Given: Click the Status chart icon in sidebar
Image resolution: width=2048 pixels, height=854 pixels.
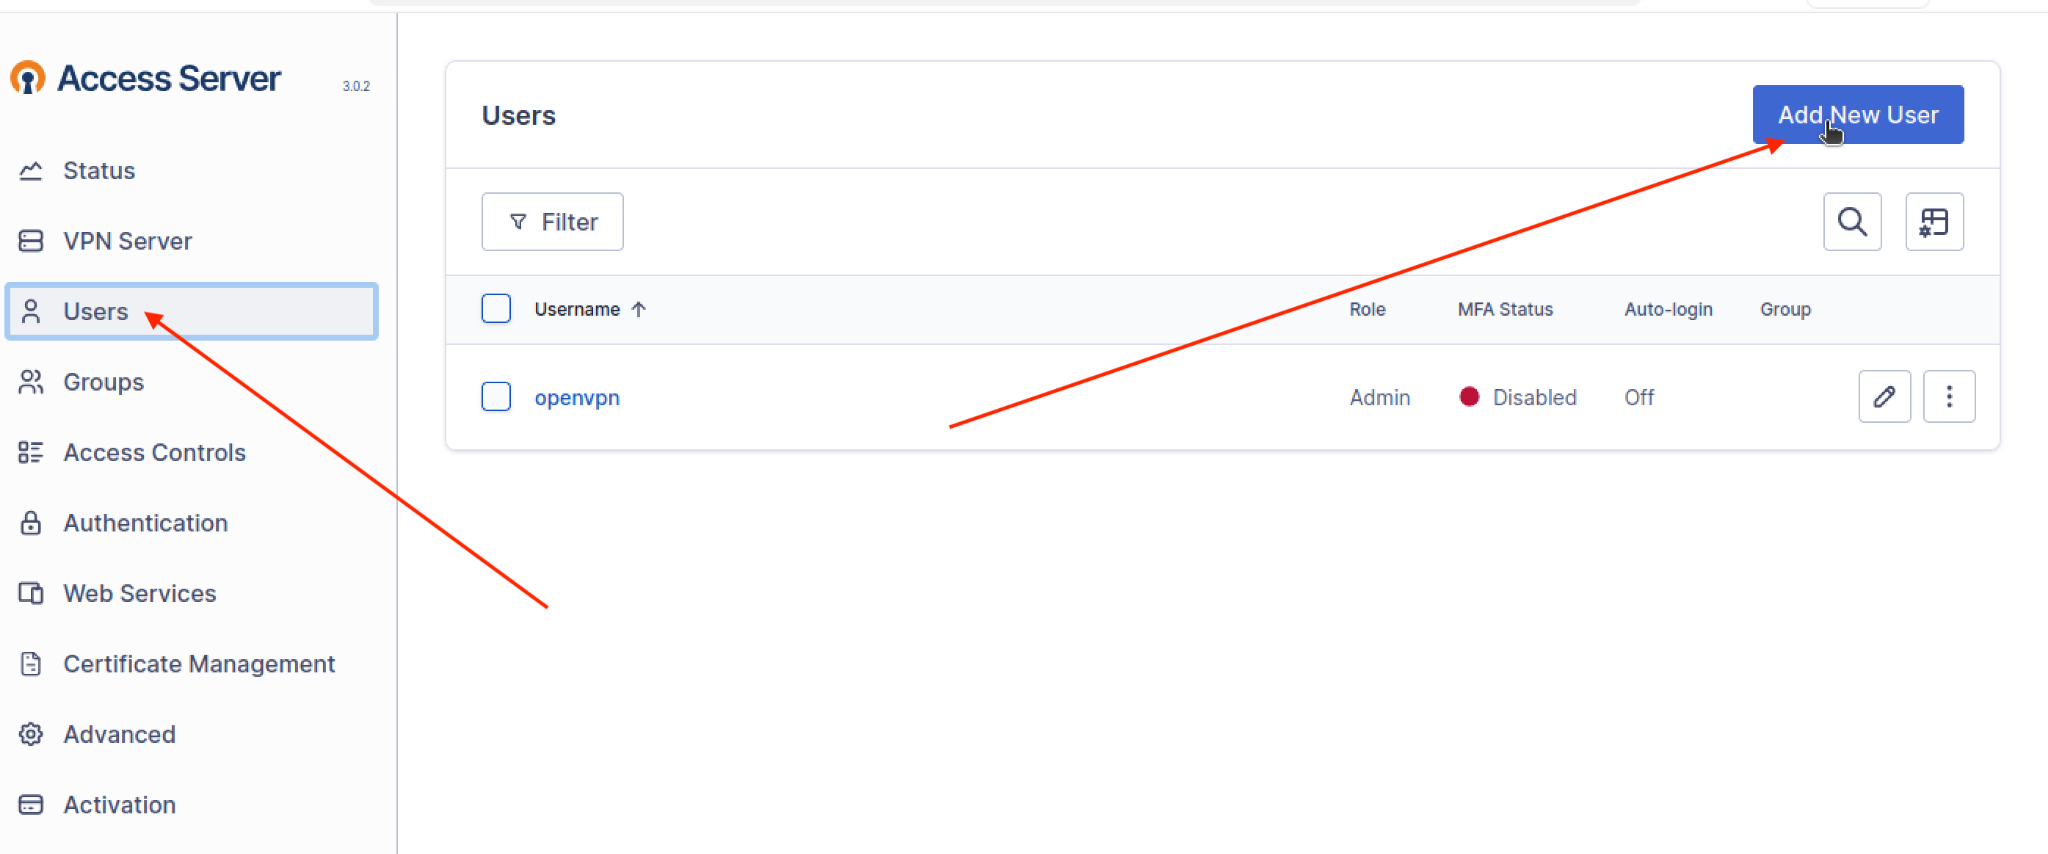Looking at the screenshot, I should 31,171.
